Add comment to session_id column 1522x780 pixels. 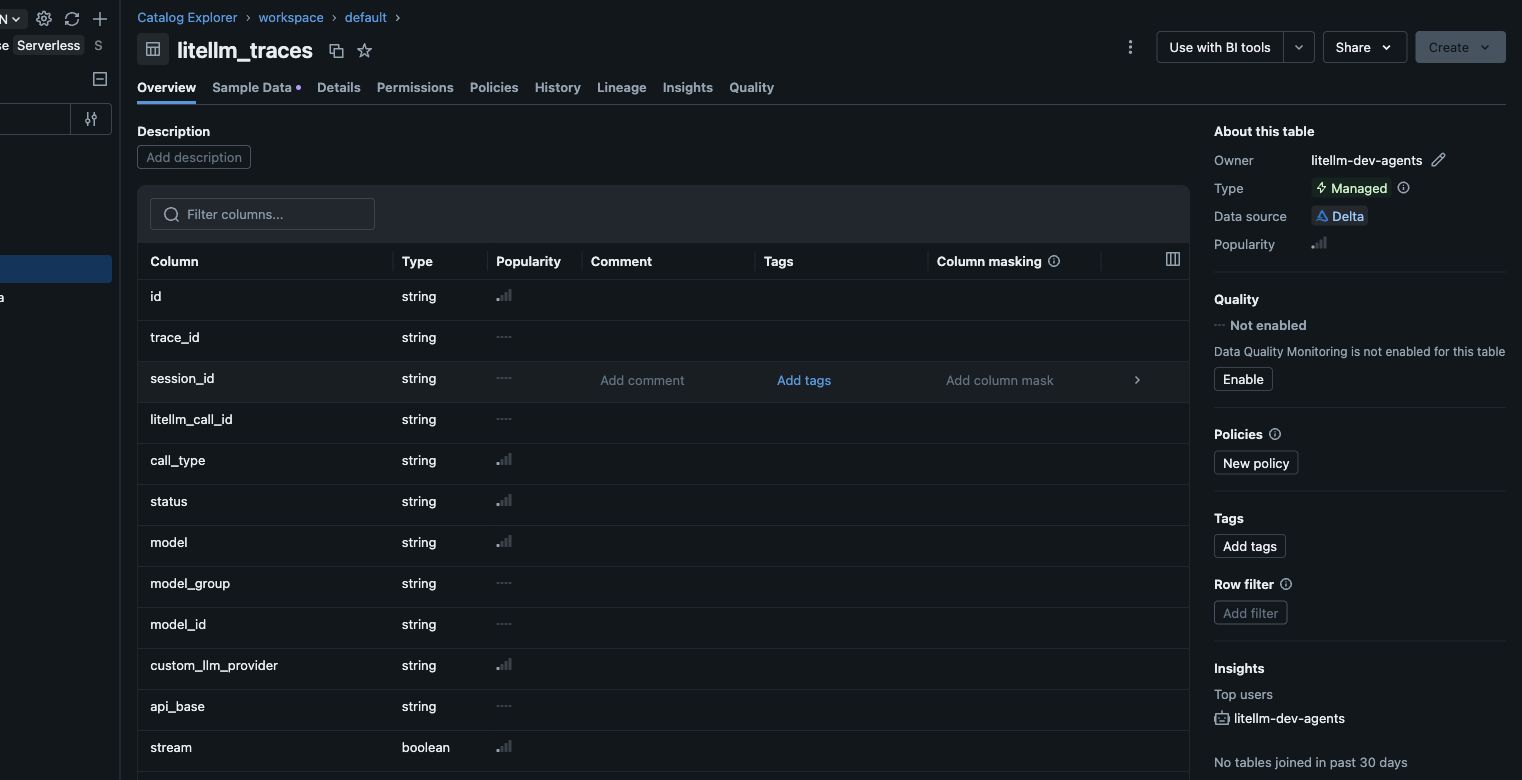(642, 380)
